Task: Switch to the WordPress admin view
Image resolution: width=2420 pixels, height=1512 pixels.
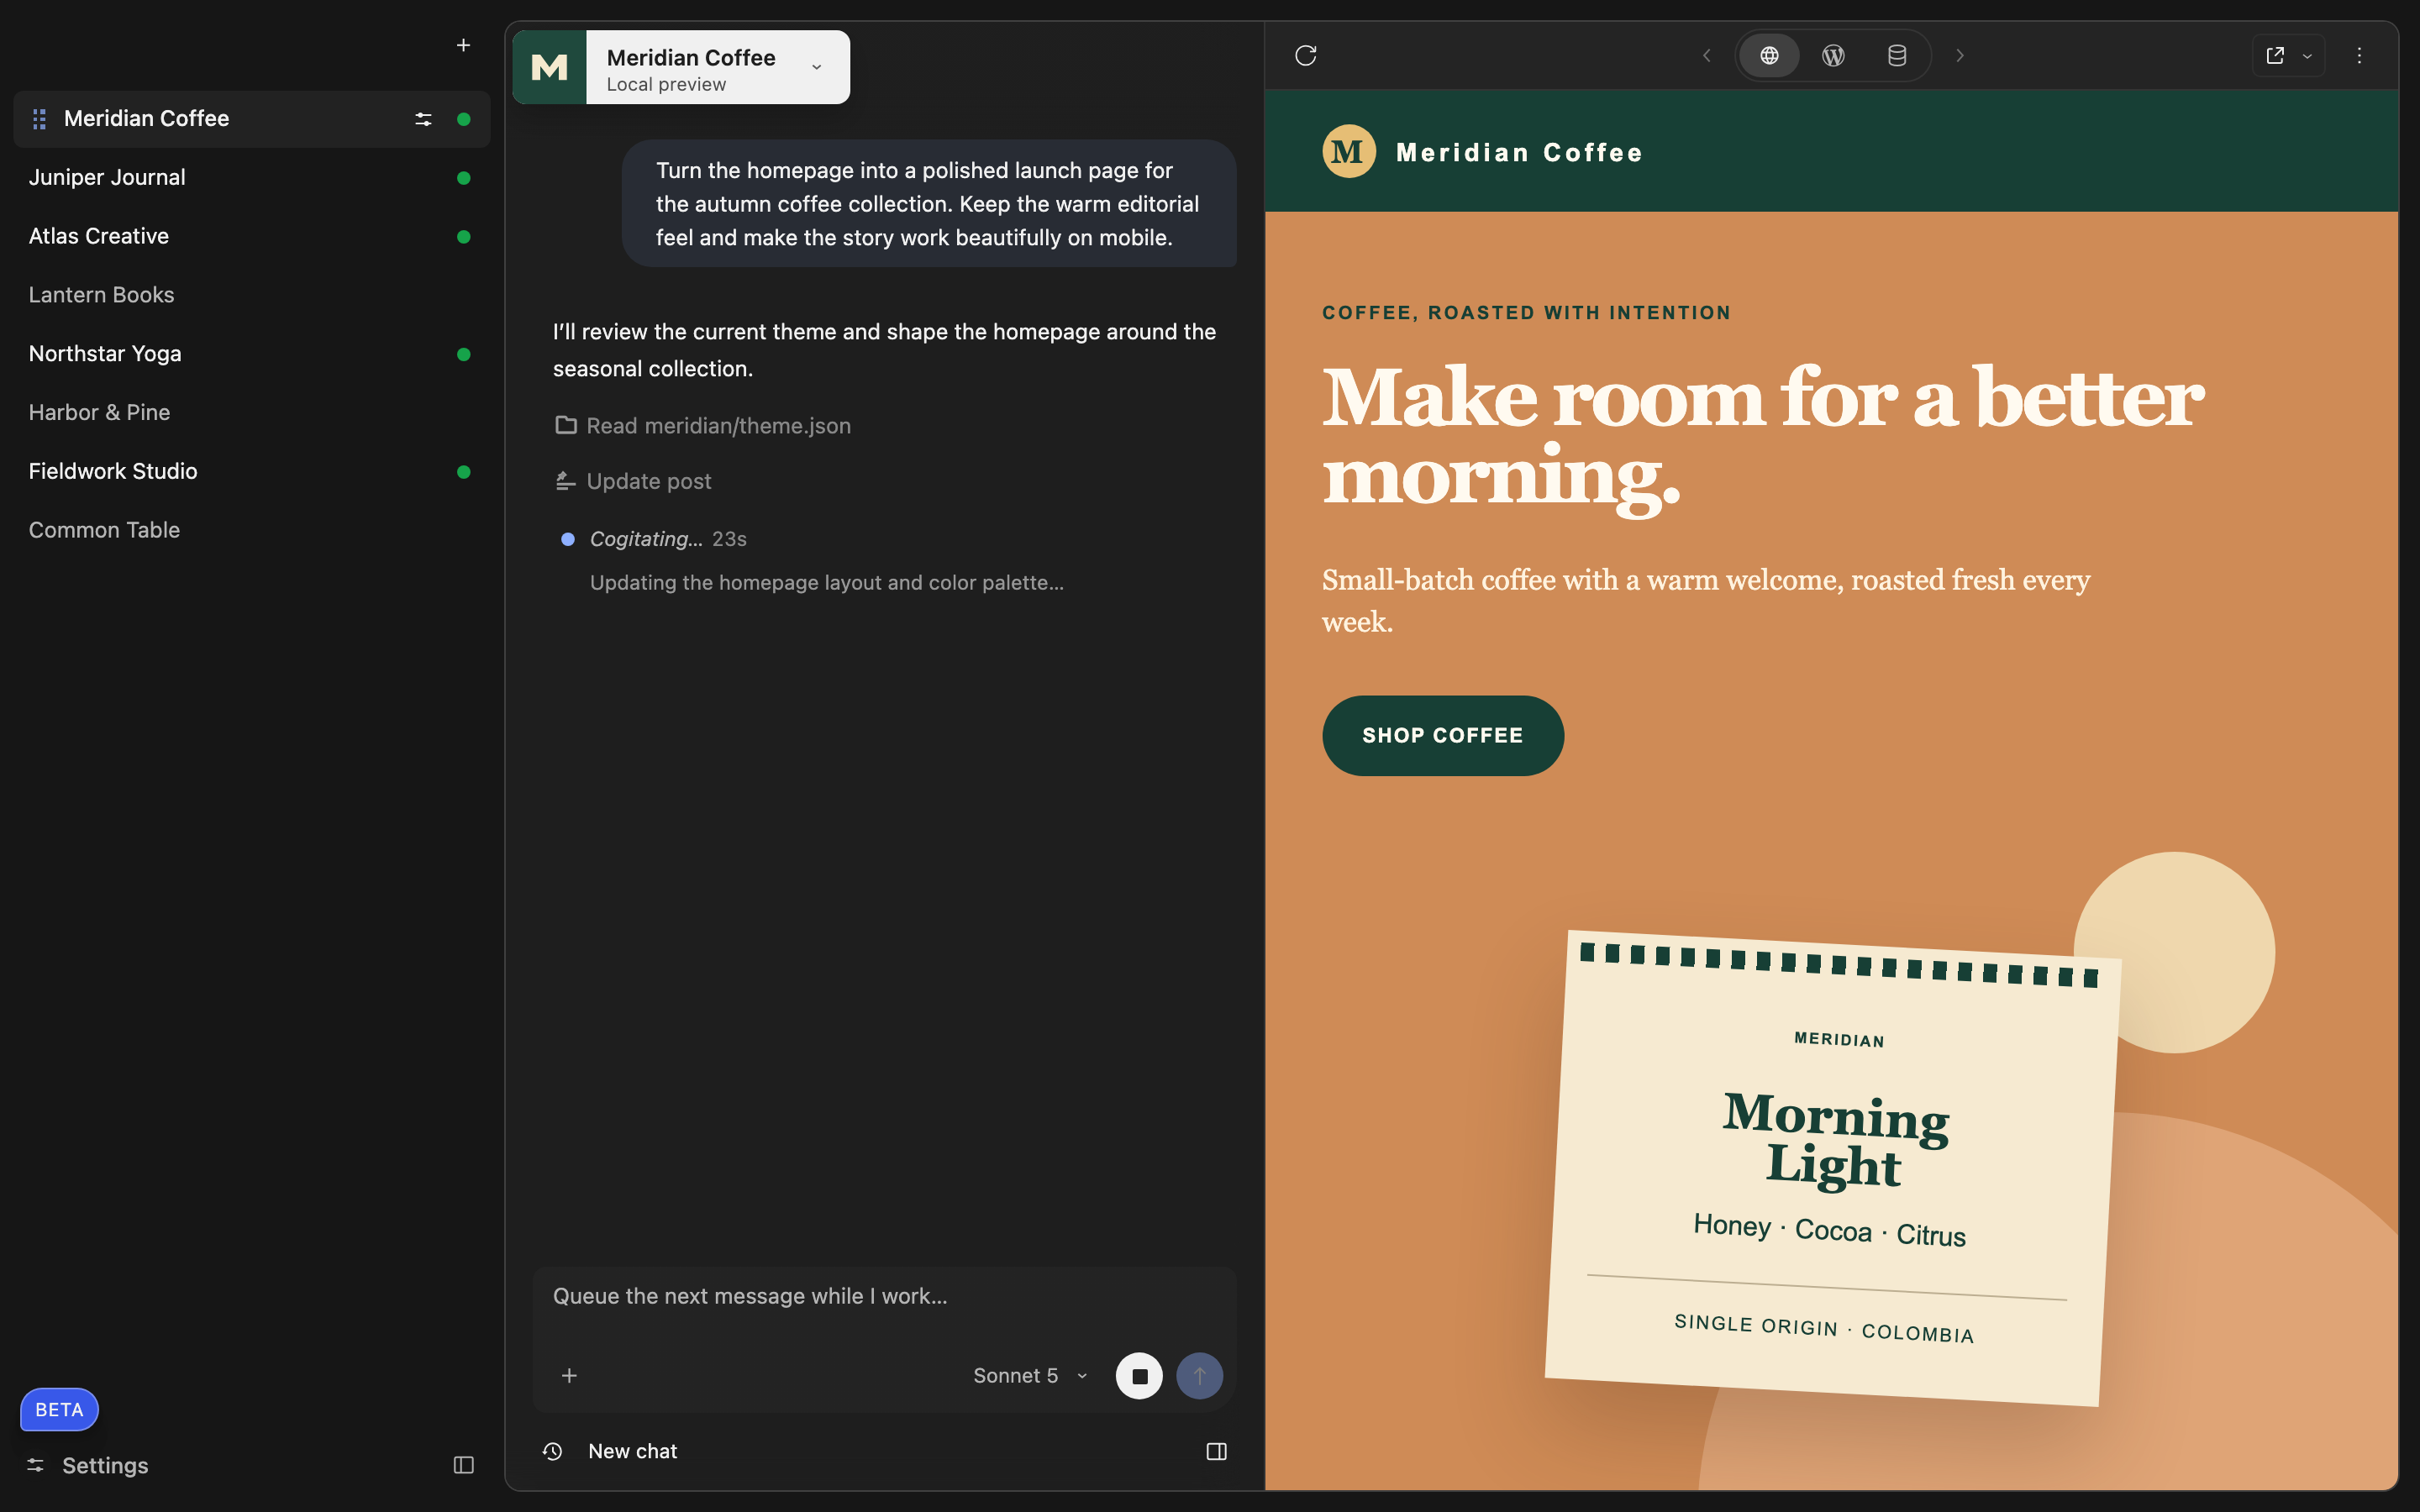Action: point(1832,55)
